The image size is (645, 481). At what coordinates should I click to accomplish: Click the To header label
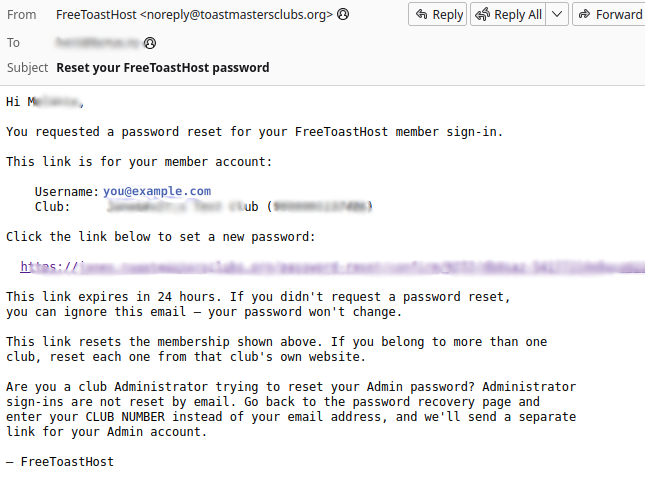point(13,43)
